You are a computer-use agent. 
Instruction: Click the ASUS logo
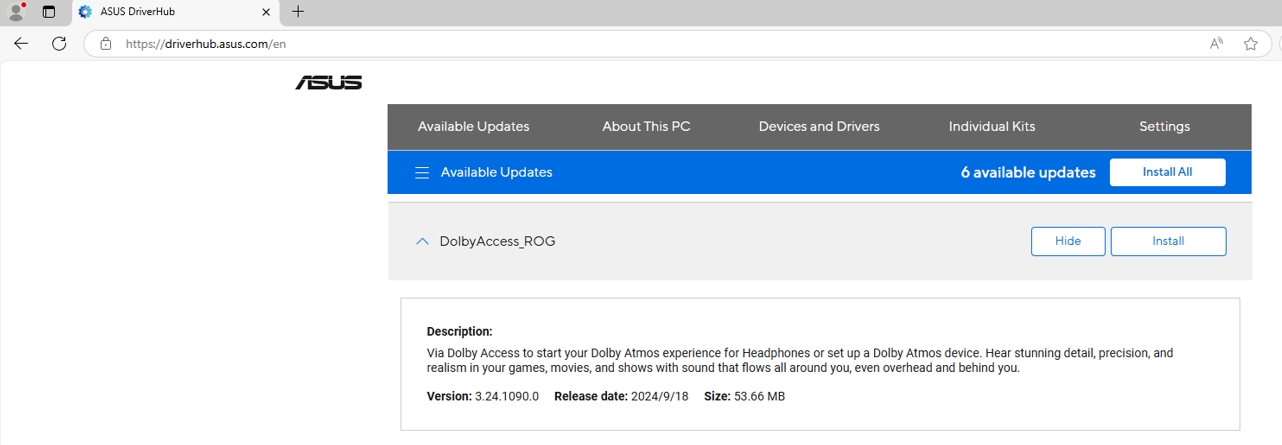329,83
